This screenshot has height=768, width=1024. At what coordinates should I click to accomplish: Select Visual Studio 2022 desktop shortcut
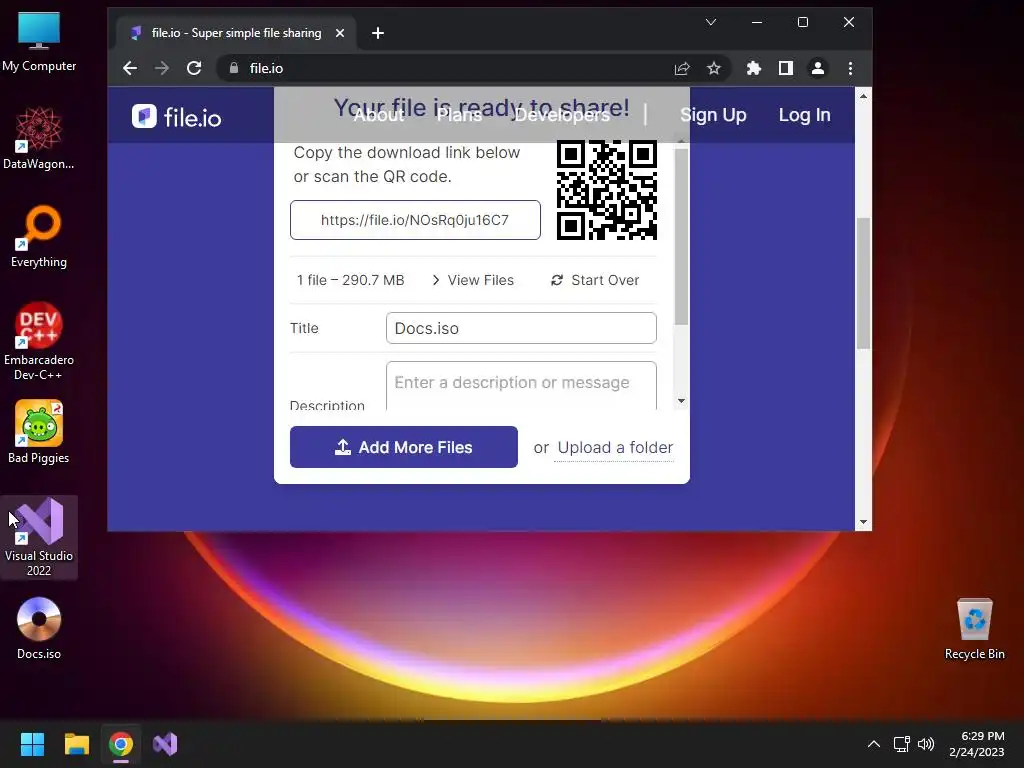(39, 537)
